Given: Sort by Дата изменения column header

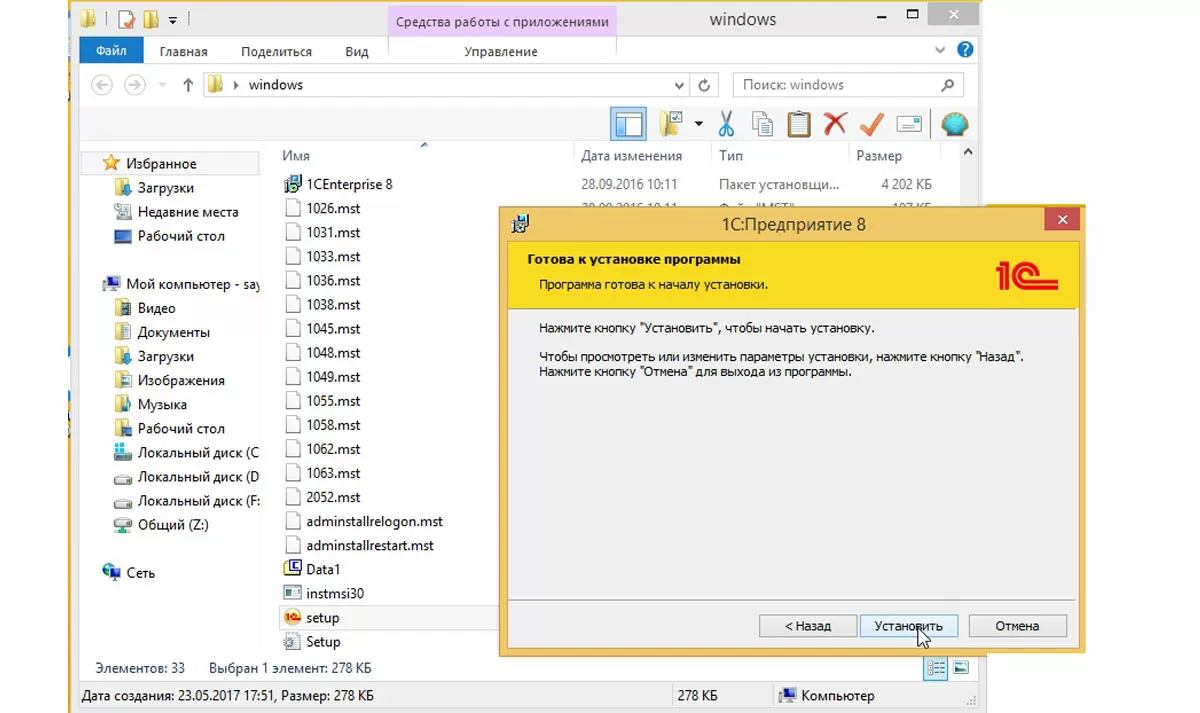Looking at the screenshot, I should pyautogui.click(x=631, y=156).
